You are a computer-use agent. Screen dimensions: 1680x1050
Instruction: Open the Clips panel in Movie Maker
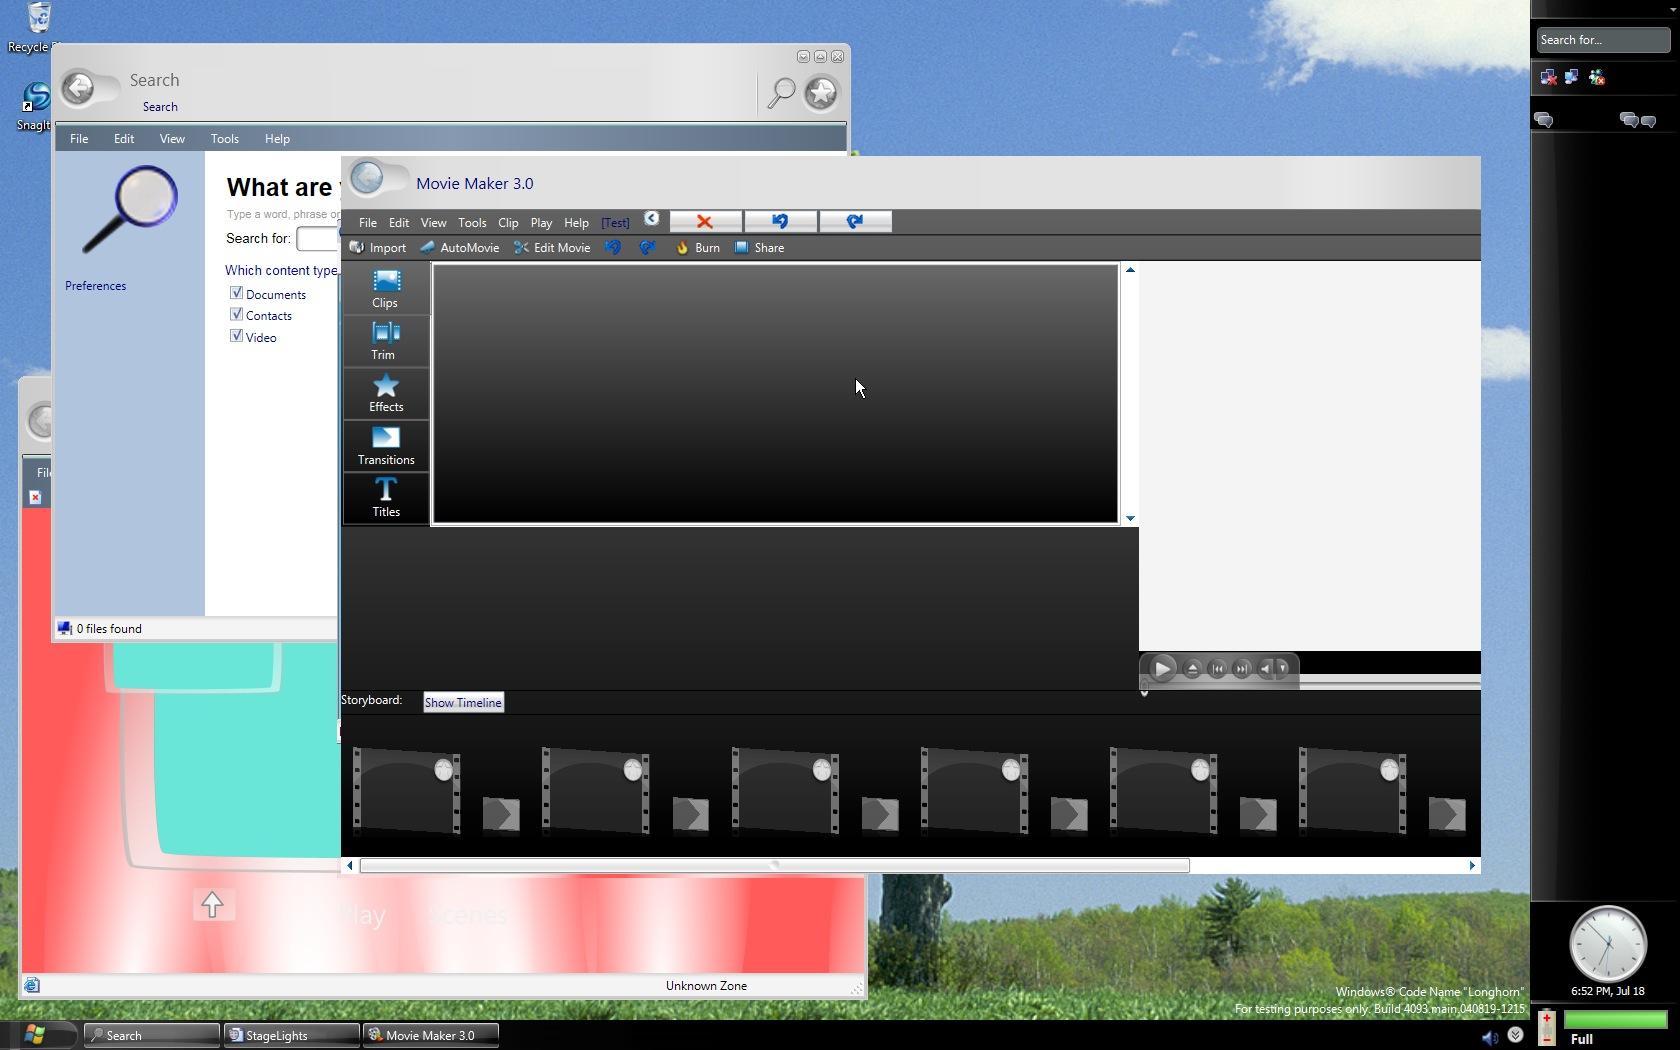click(386, 288)
